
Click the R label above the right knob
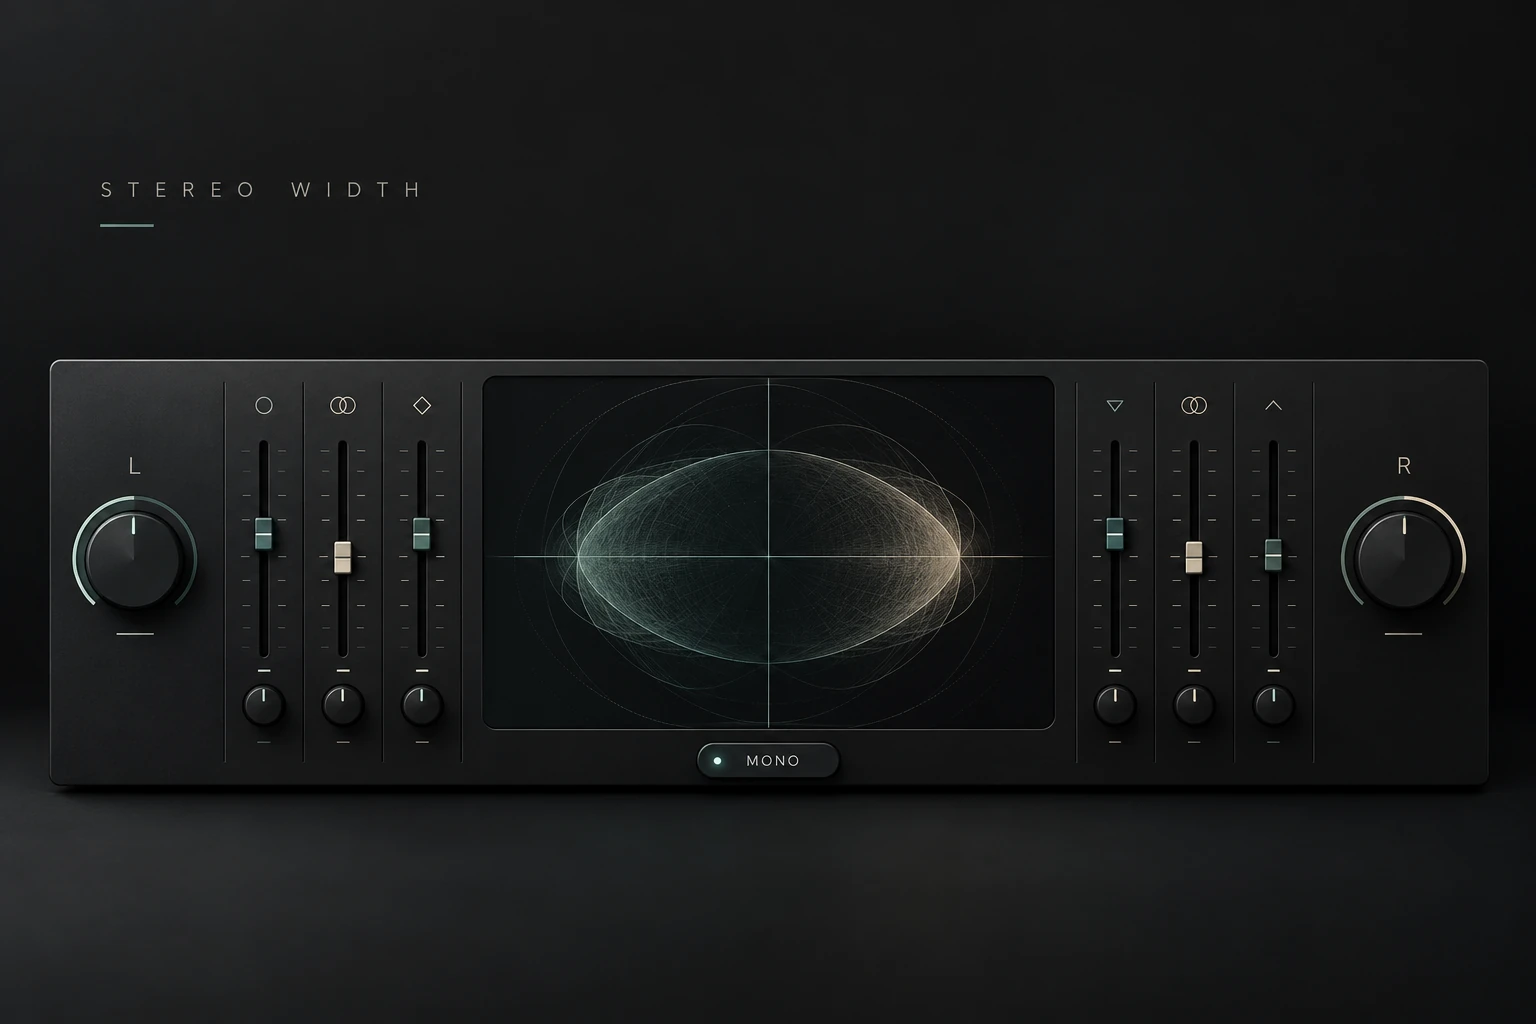(1403, 466)
